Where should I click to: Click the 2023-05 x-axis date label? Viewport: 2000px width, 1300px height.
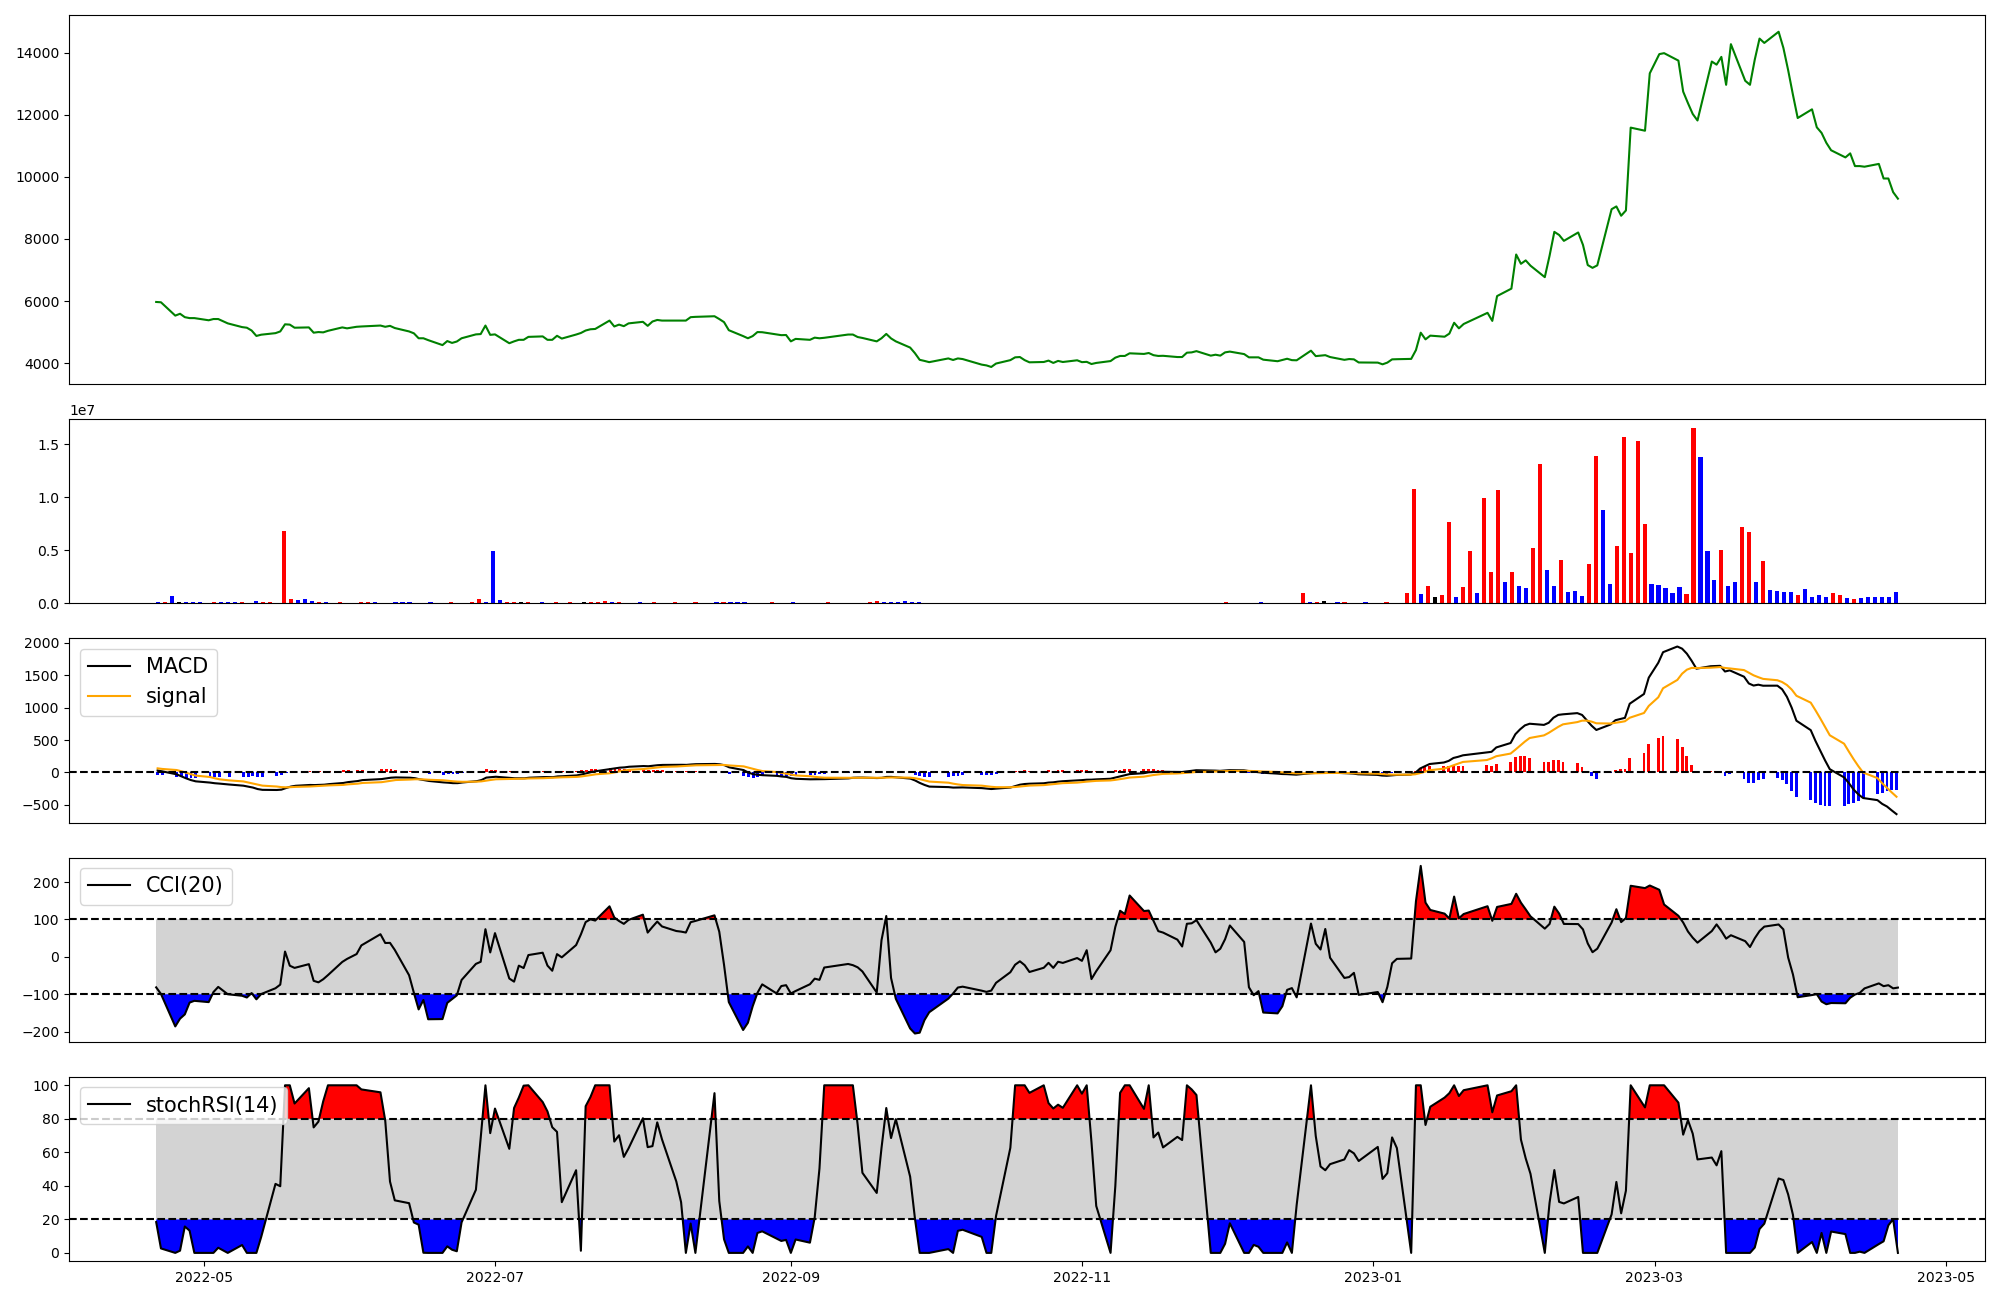[1945, 1277]
